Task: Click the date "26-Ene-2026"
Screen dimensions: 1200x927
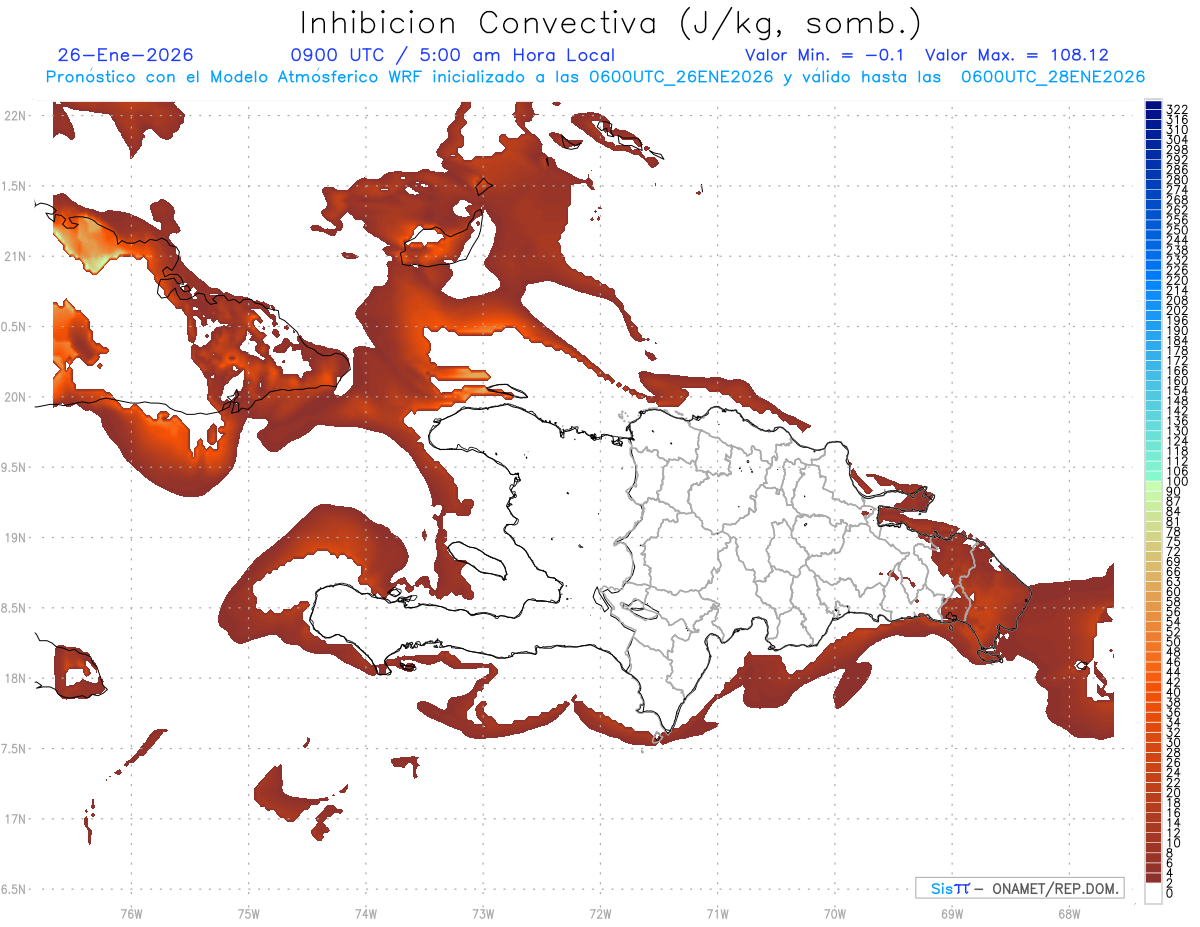Action: pos(126,55)
